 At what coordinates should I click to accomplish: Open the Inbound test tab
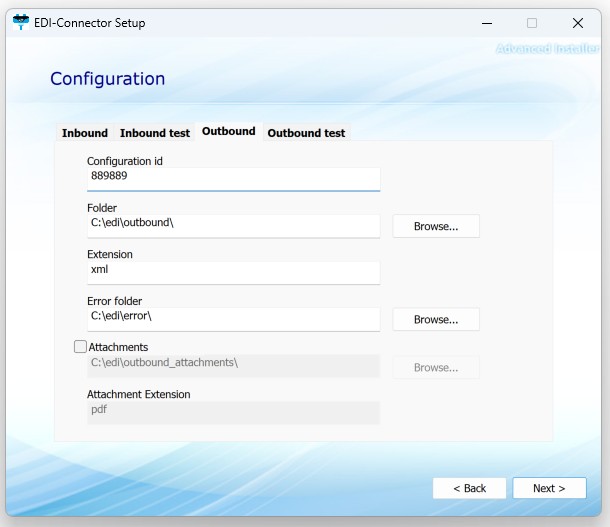pos(155,133)
